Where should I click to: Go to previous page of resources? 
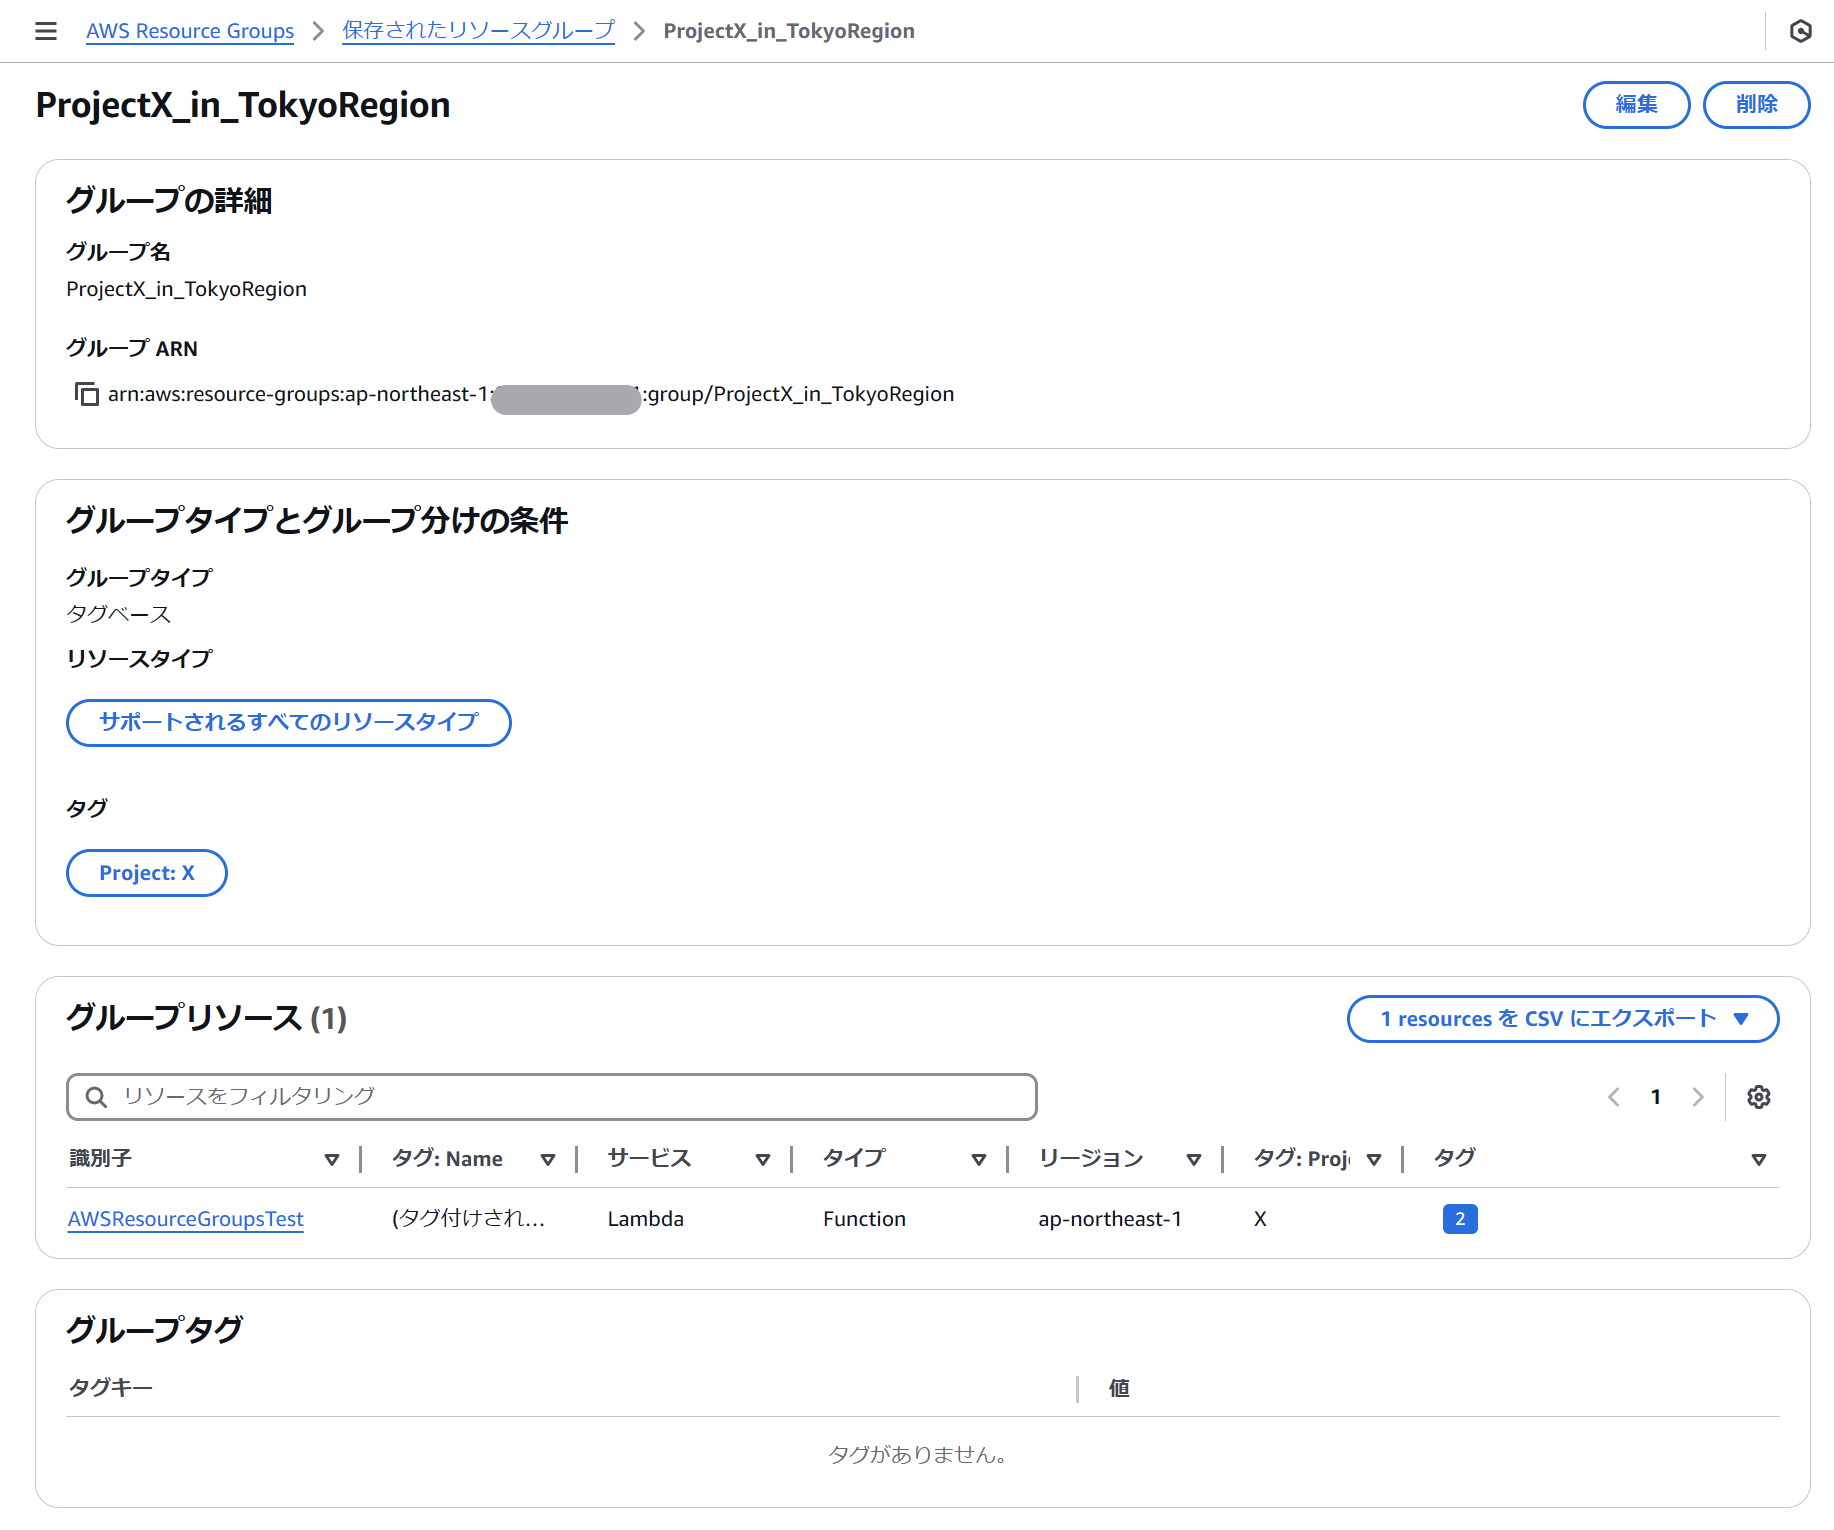tap(1614, 1097)
